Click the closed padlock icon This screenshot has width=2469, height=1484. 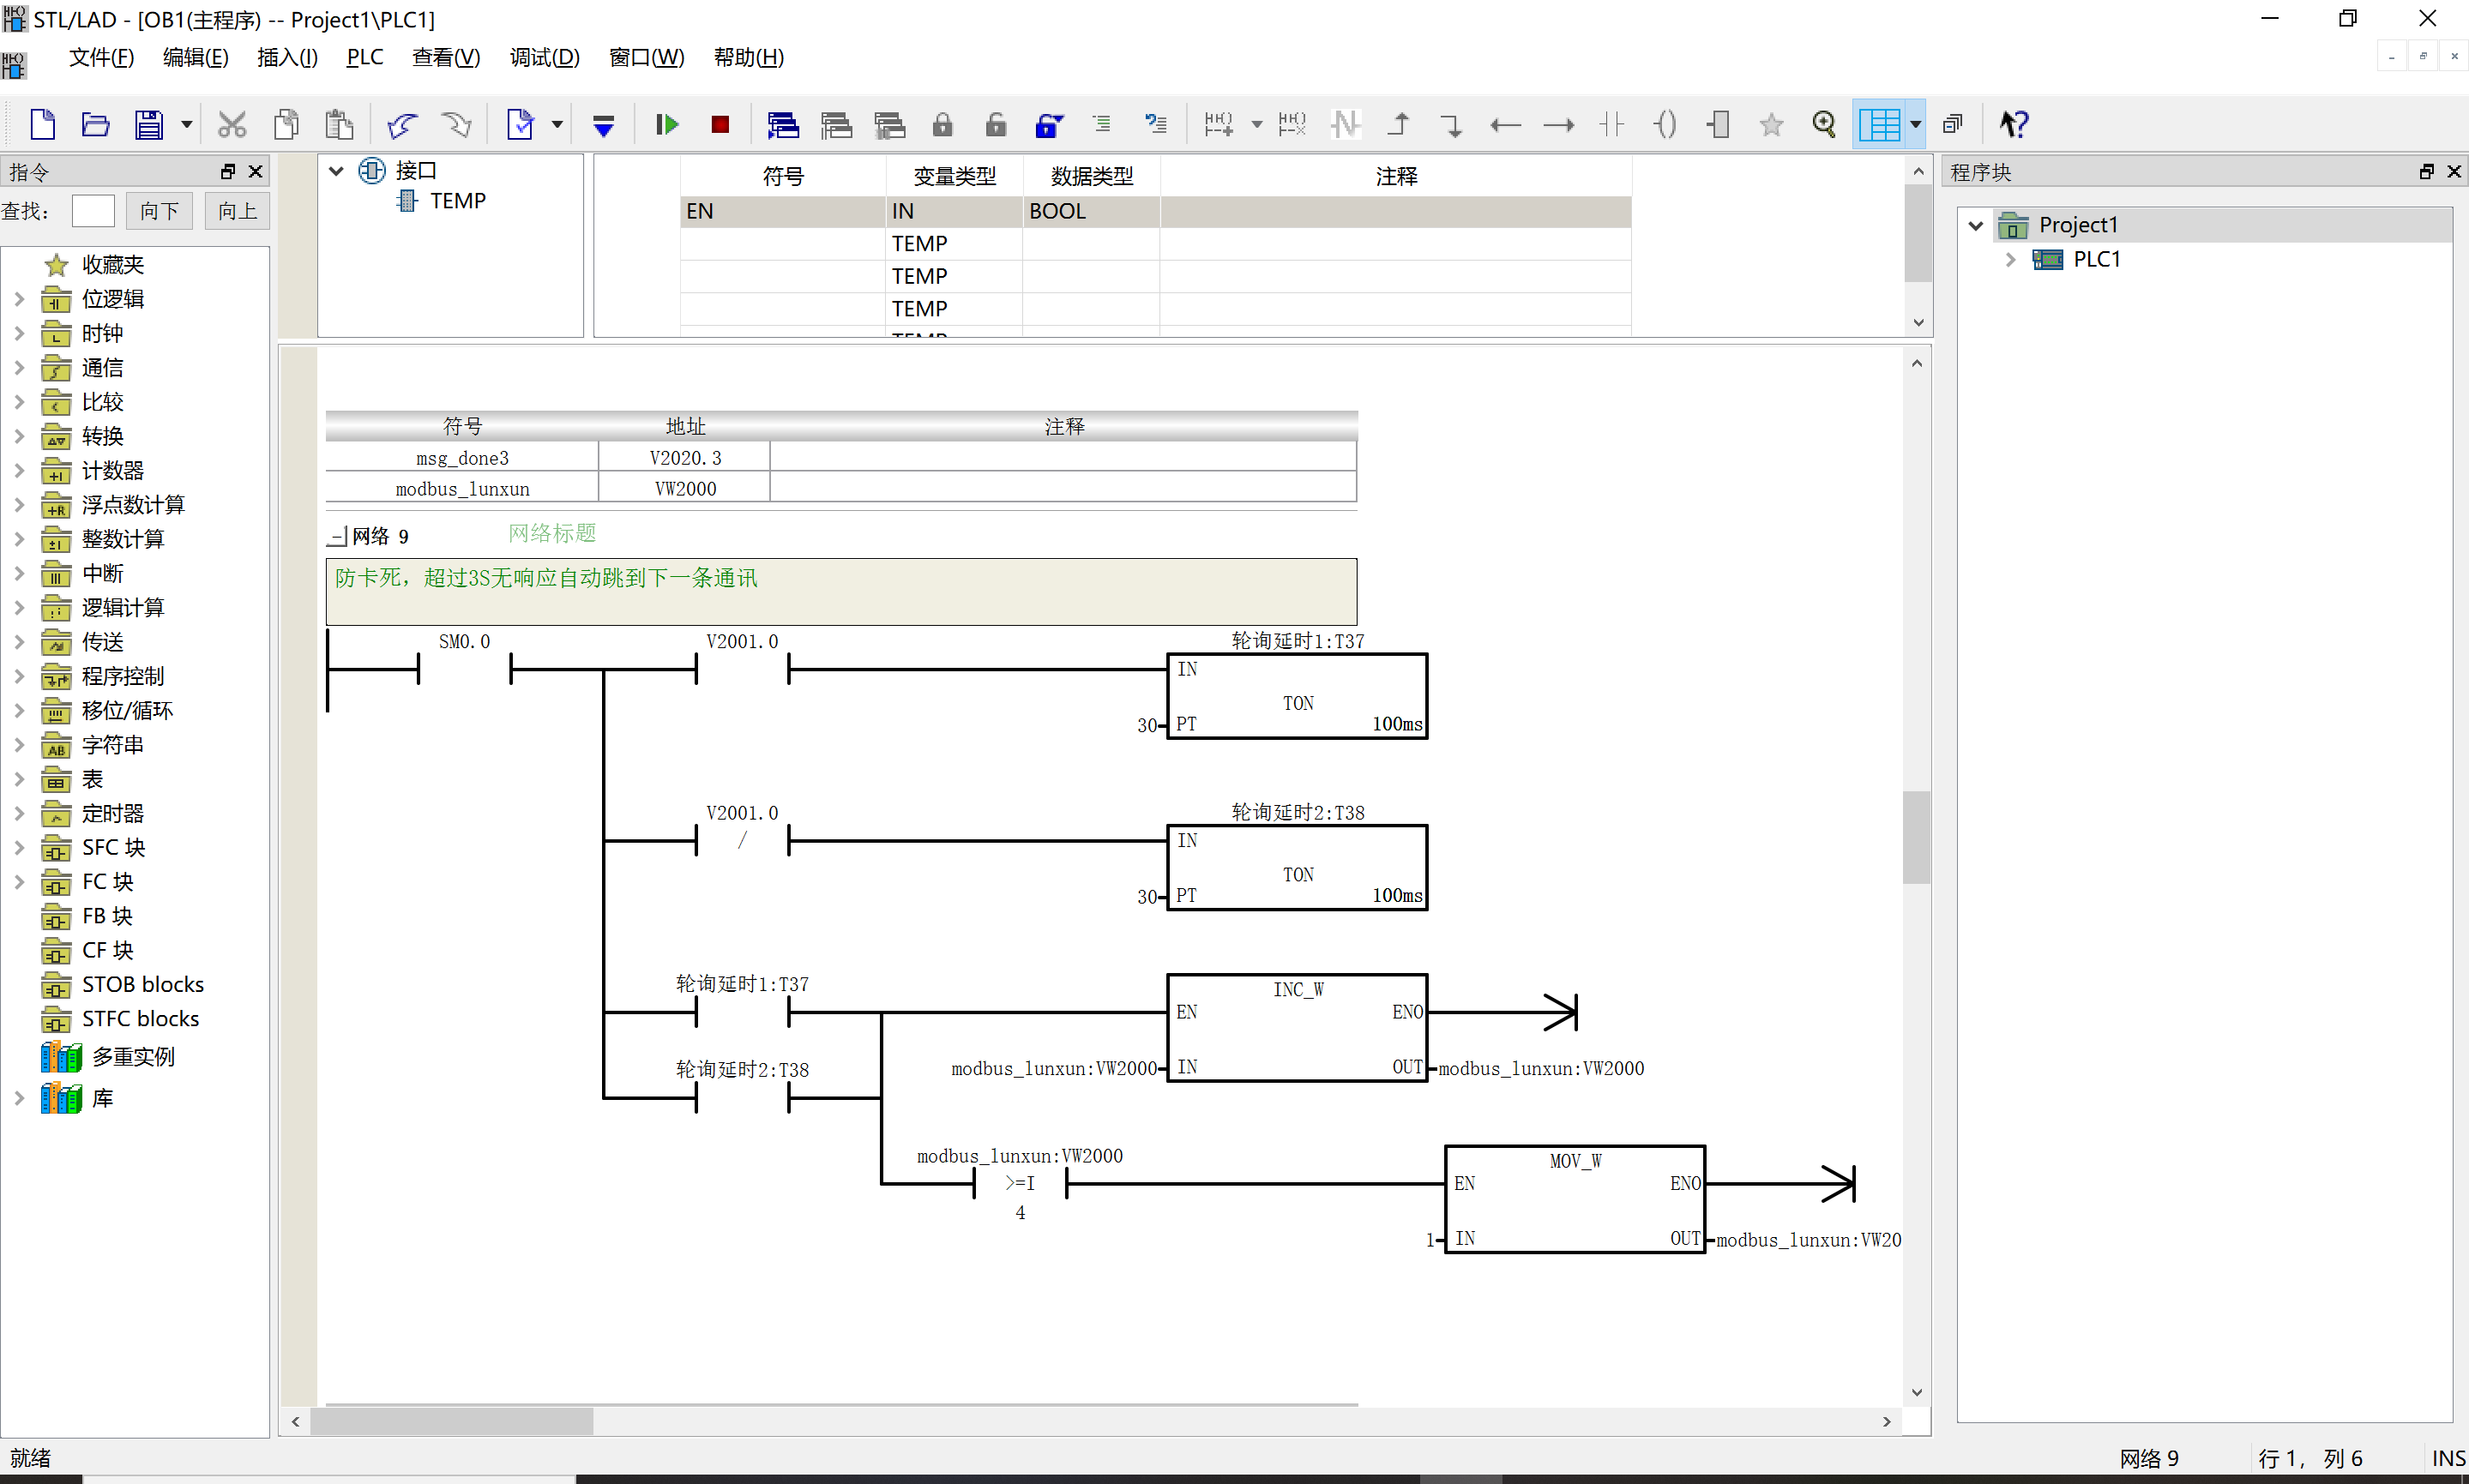[x=942, y=124]
